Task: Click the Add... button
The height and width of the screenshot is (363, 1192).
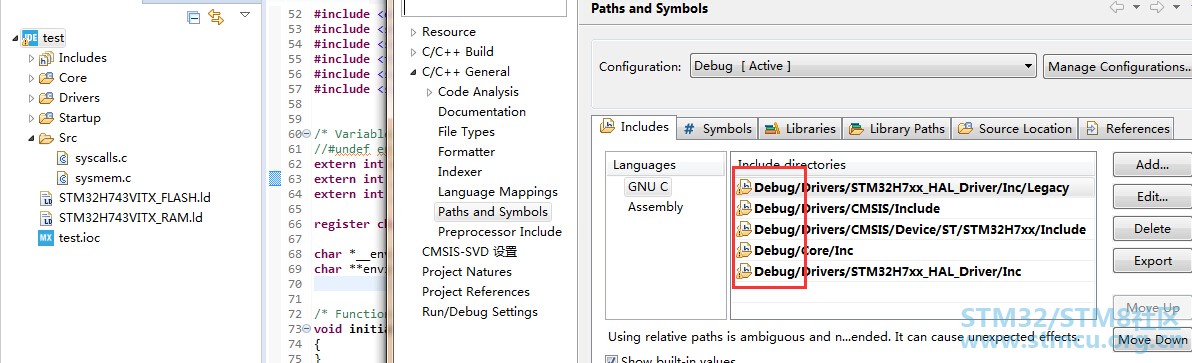Action: point(1152,164)
